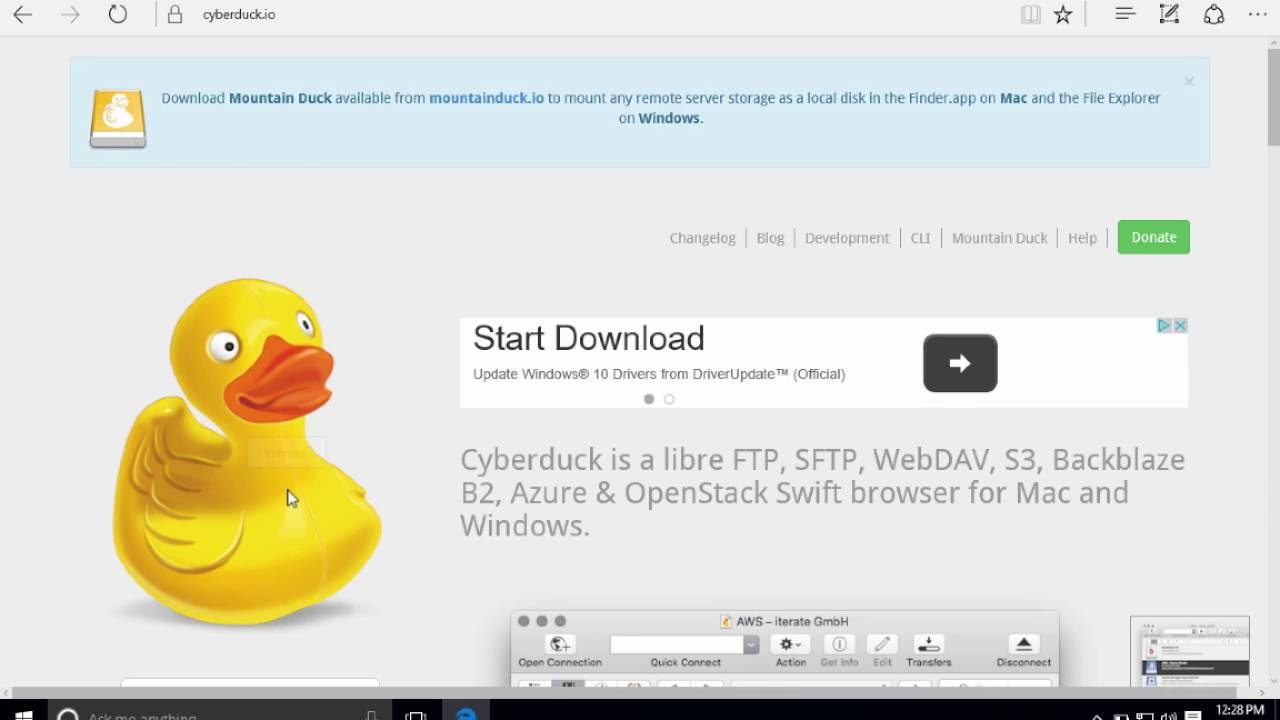Click the bold Mountain Duck banner link
The width and height of the screenshot is (1280, 720).
pyautogui.click(x=280, y=98)
